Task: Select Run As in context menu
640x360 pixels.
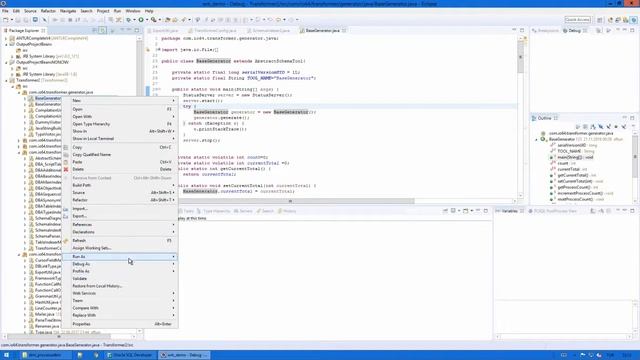Action: 120,257
